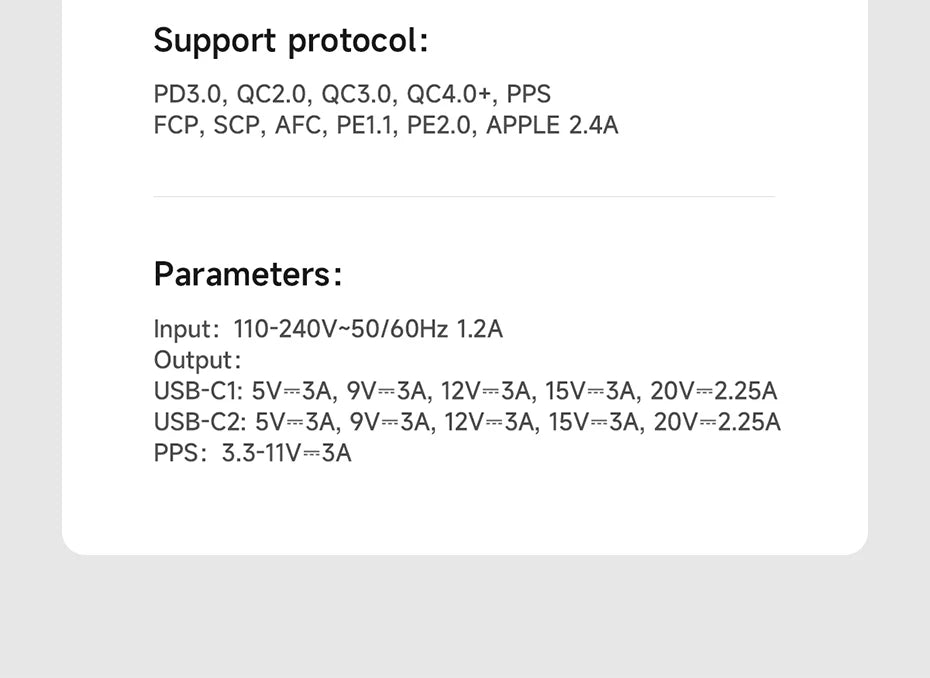This screenshot has height=678, width=930.
Task: Click the "USB-C2:" output label
Action: pyautogui.click(x=200, y=422)
